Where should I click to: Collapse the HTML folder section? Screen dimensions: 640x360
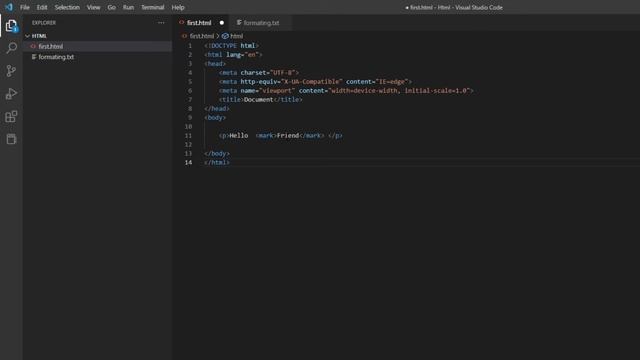(27, 36)
